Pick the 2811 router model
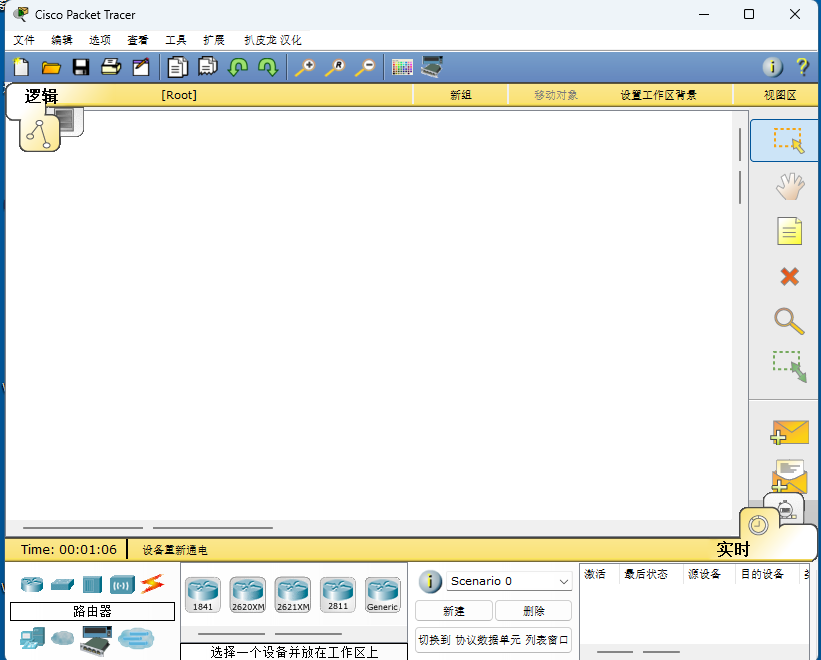 [338, 595]
